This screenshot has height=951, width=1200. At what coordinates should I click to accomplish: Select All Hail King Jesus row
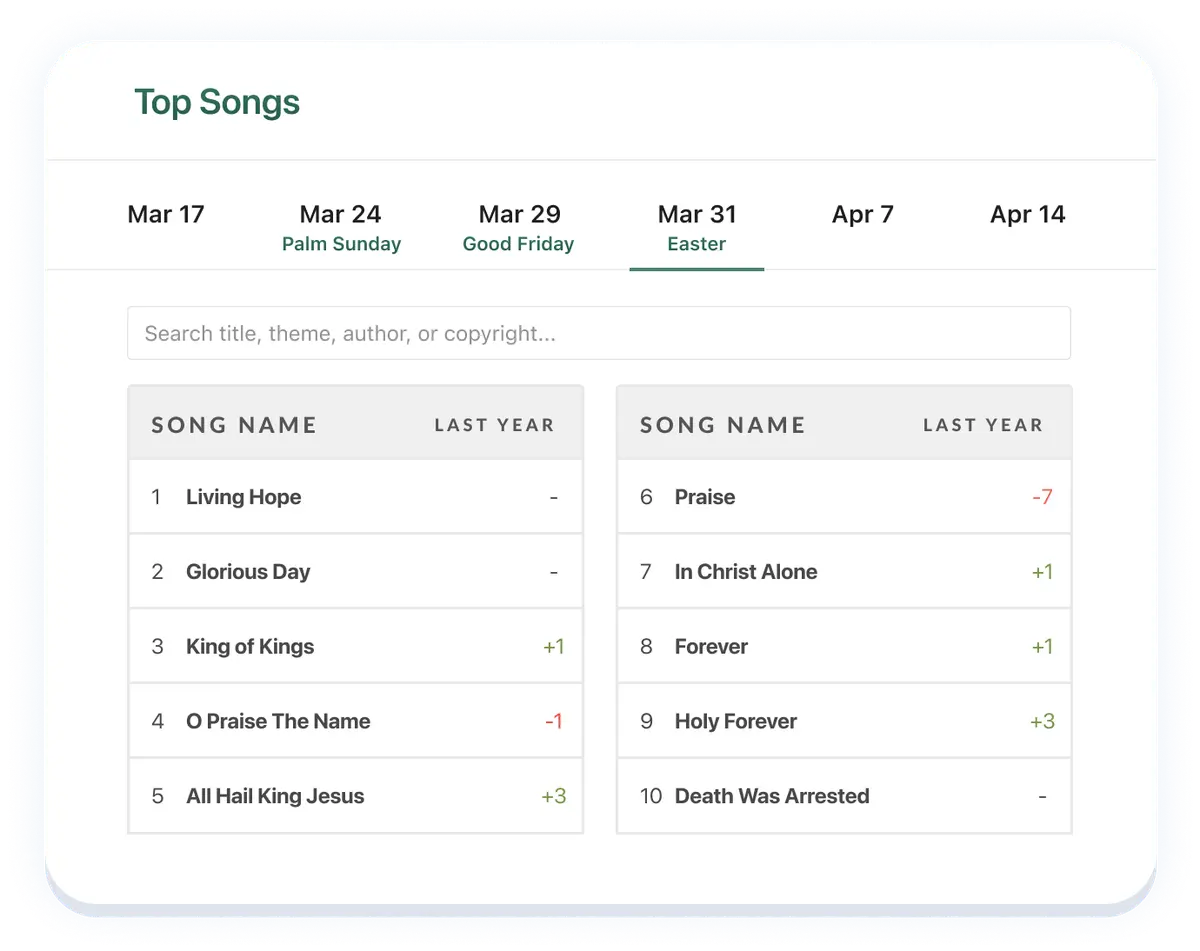(x=355, y=797)
